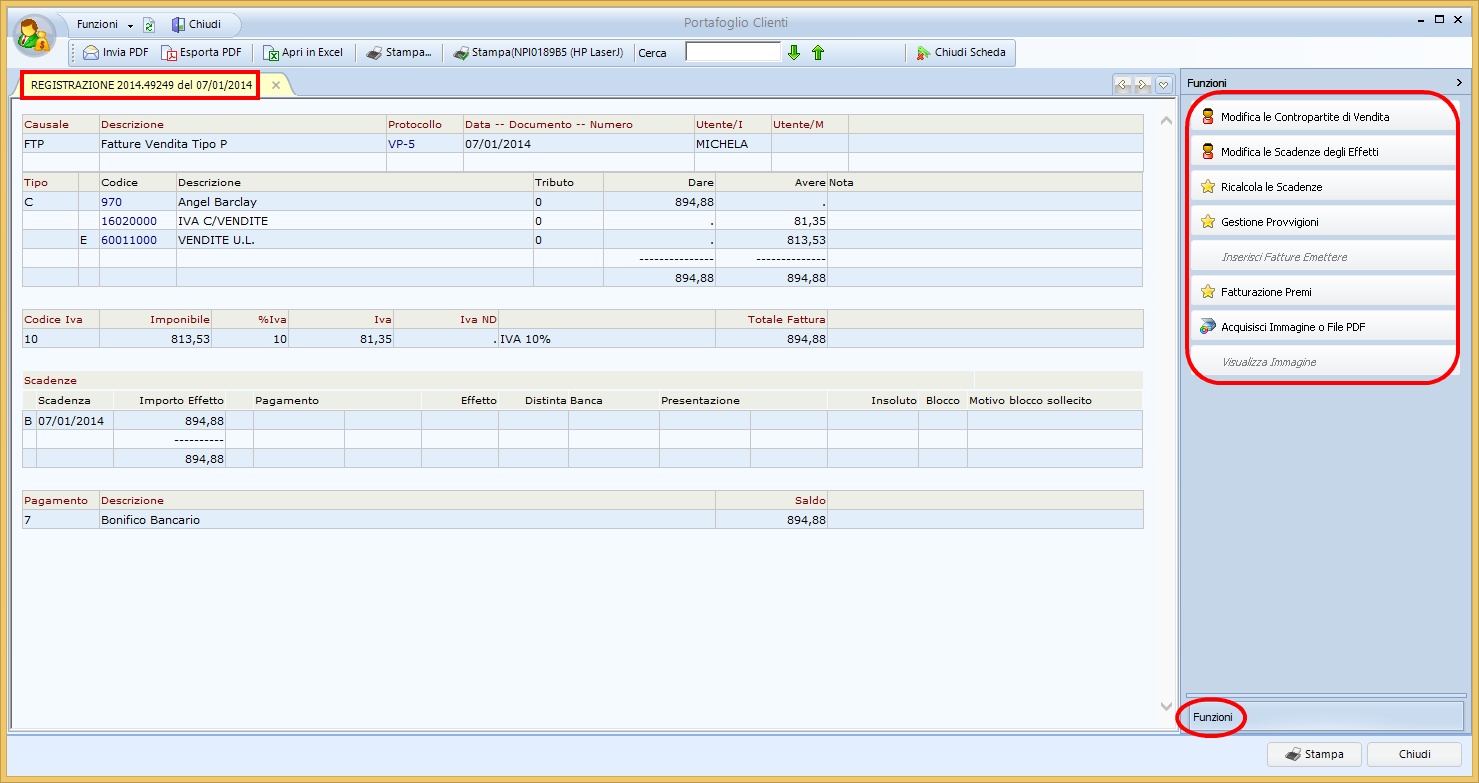The height and width of the screenshot is (783, 1479).
Task: Open the Funzioni dropdown menu in title bar
Action: tap(104, 24)
